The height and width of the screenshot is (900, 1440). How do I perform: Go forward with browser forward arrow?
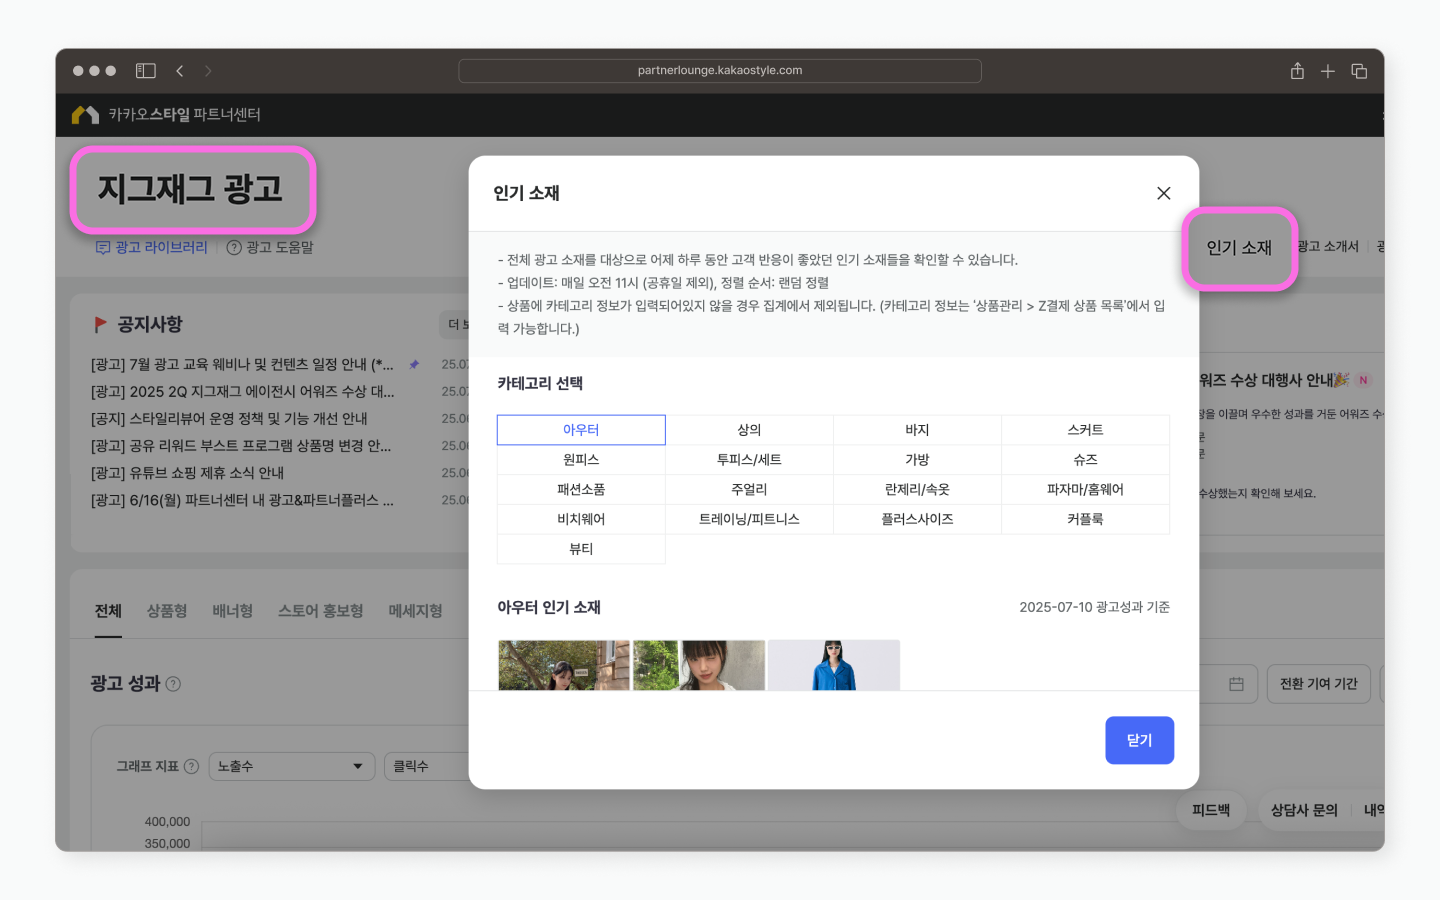208,71
